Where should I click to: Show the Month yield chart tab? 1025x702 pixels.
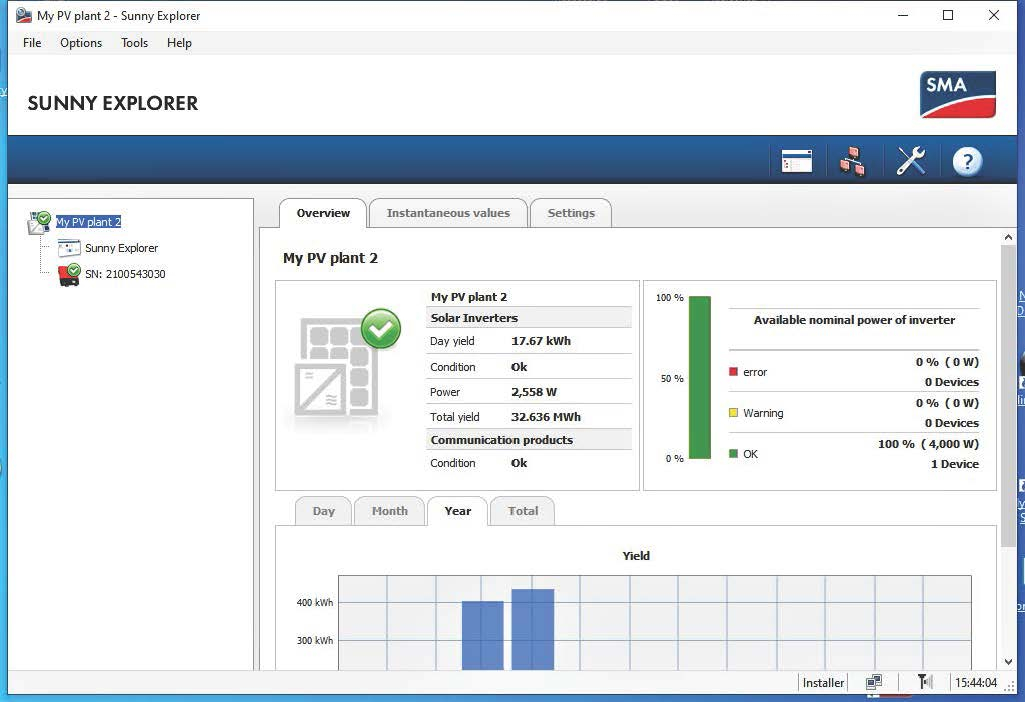tap(390, 511)
